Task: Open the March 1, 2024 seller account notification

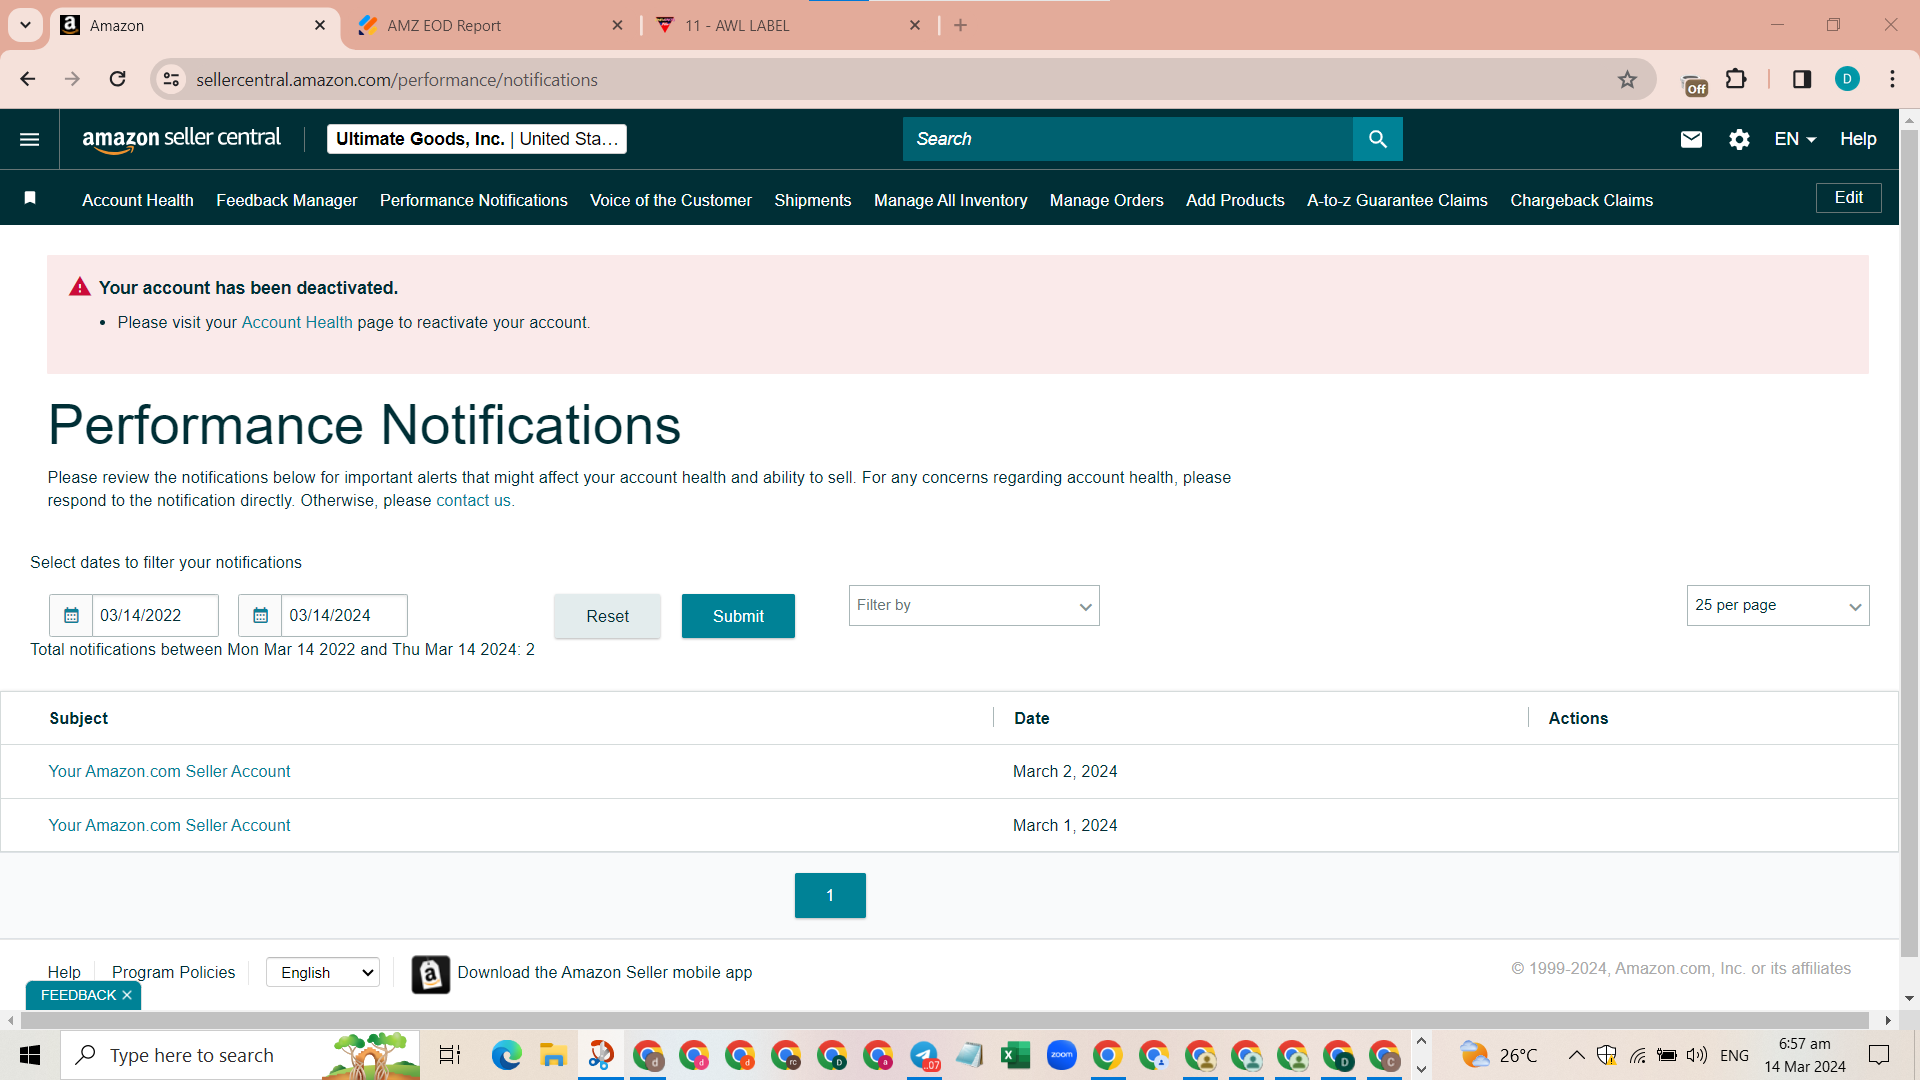Action: pyautogui.click(x=169, y=825)
